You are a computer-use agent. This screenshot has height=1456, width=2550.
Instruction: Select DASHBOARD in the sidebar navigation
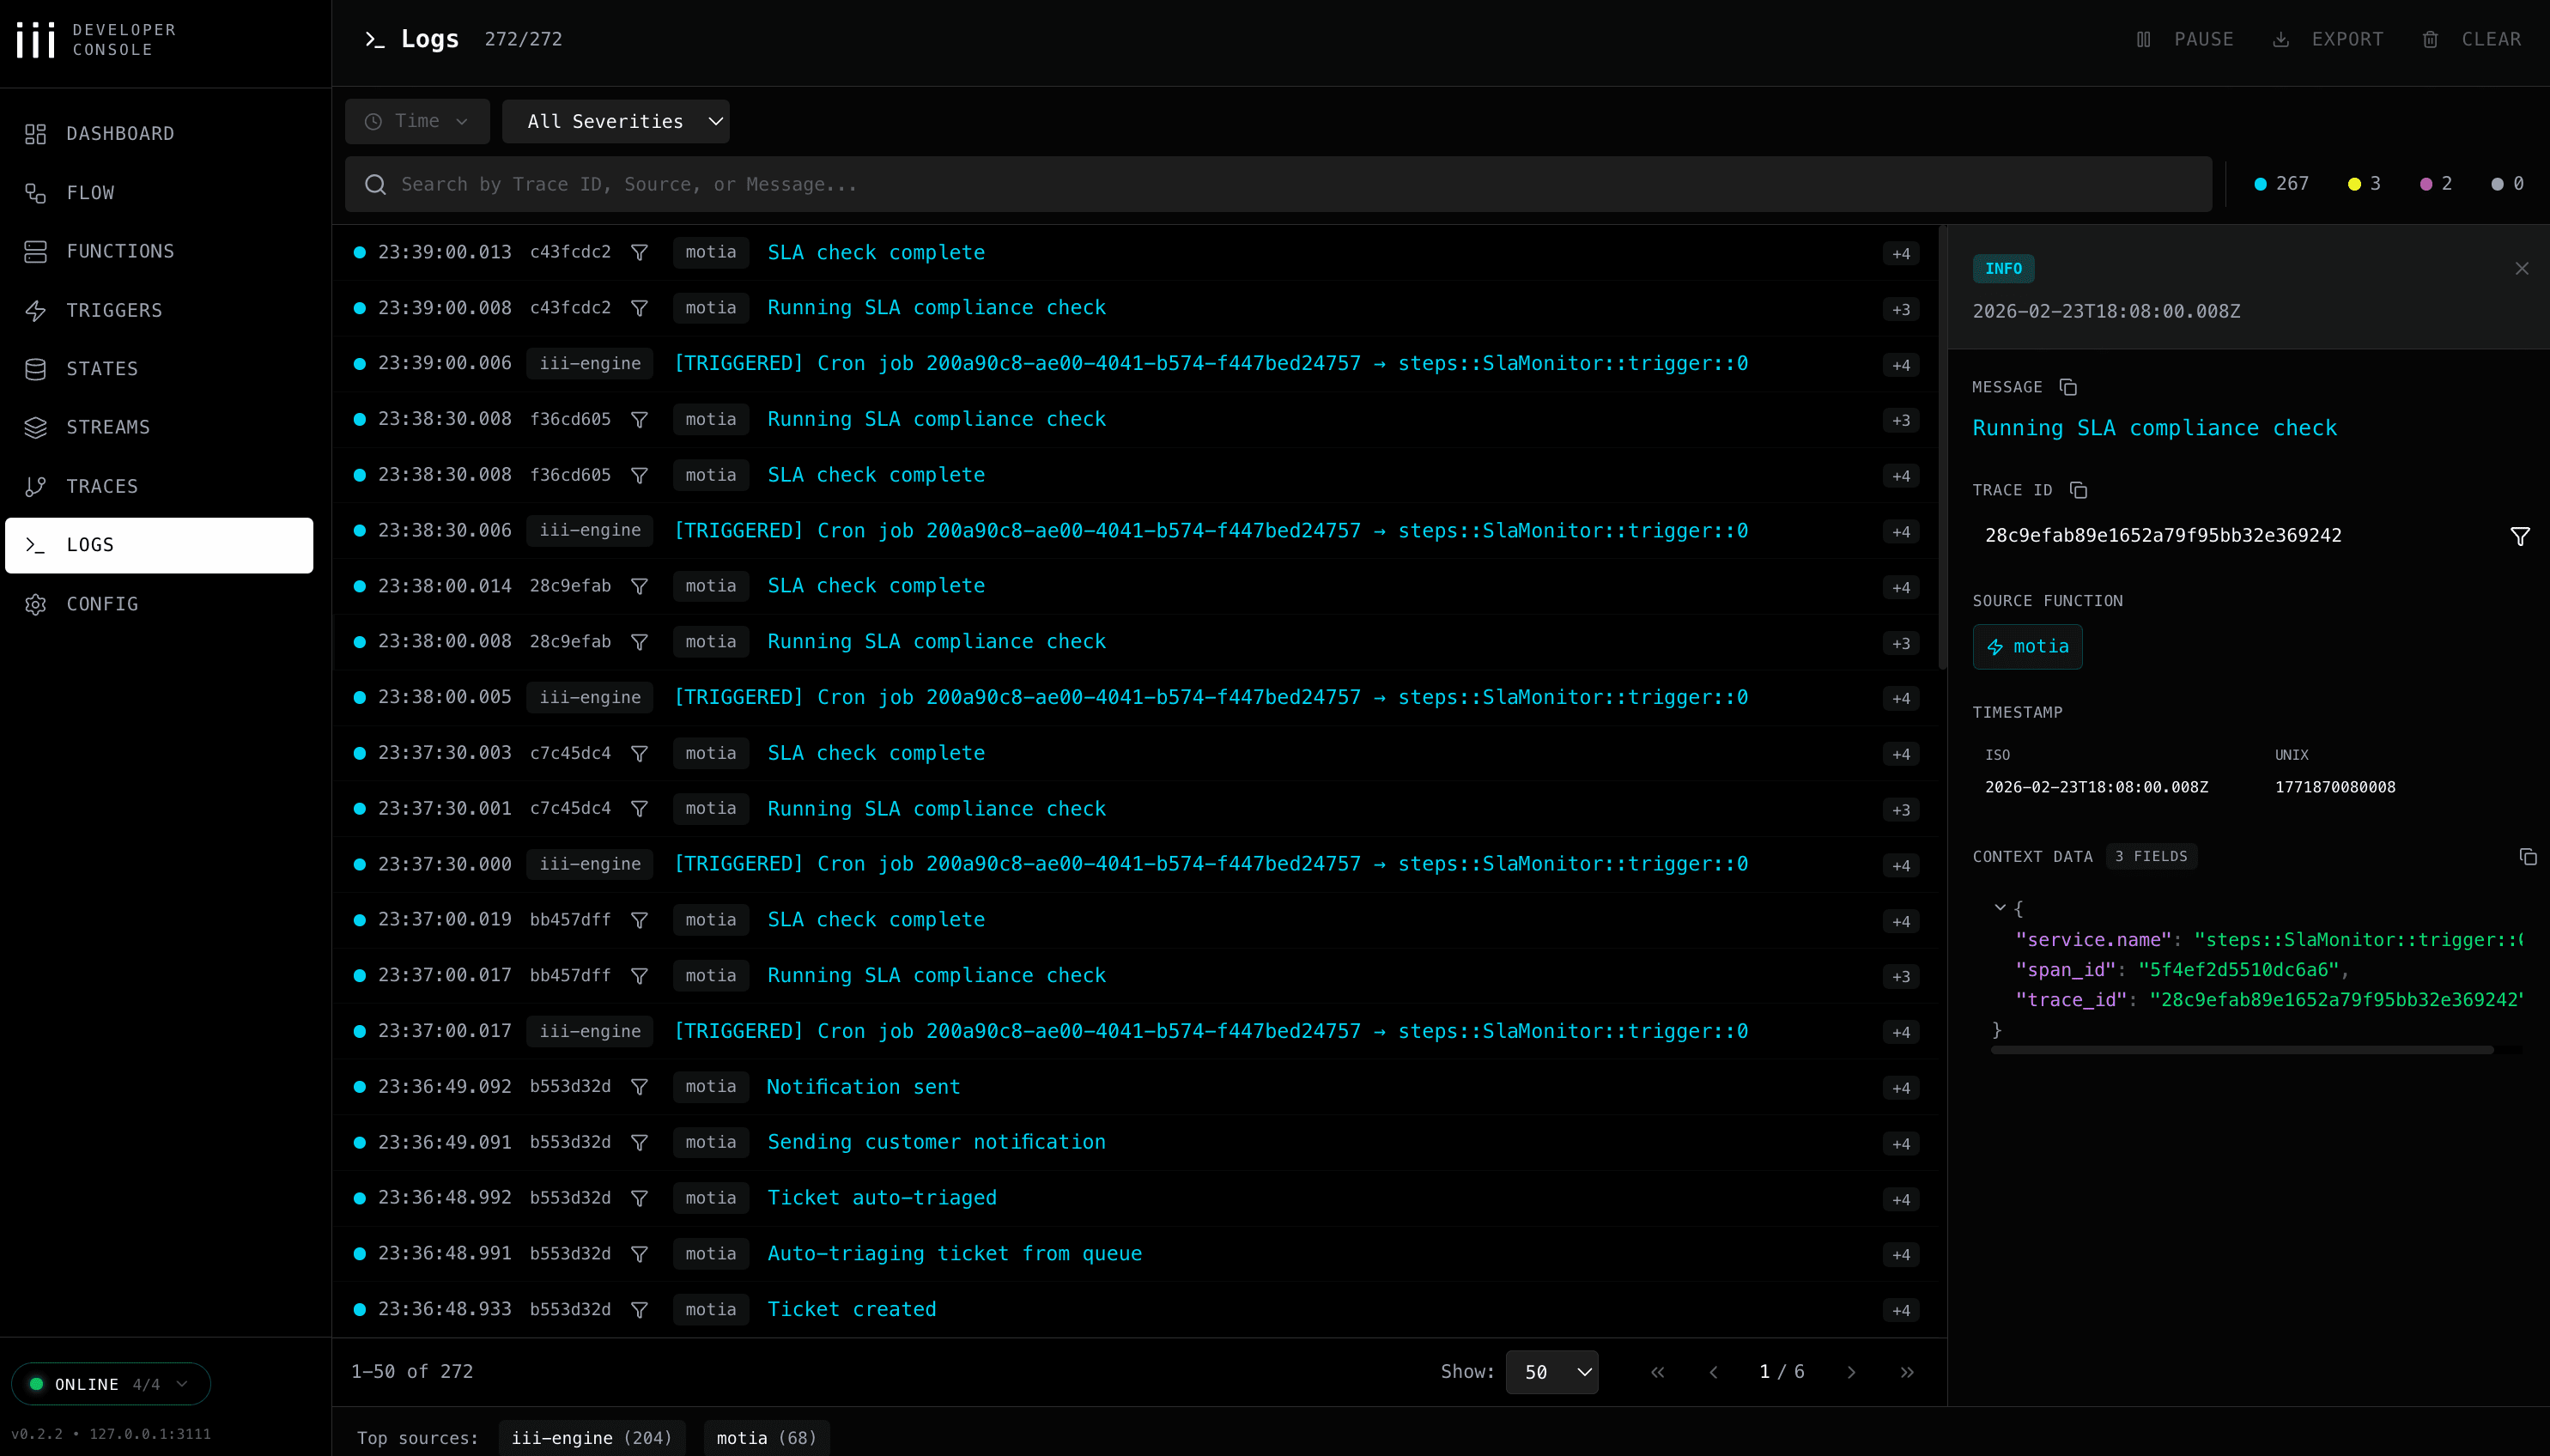coord(120,133)
